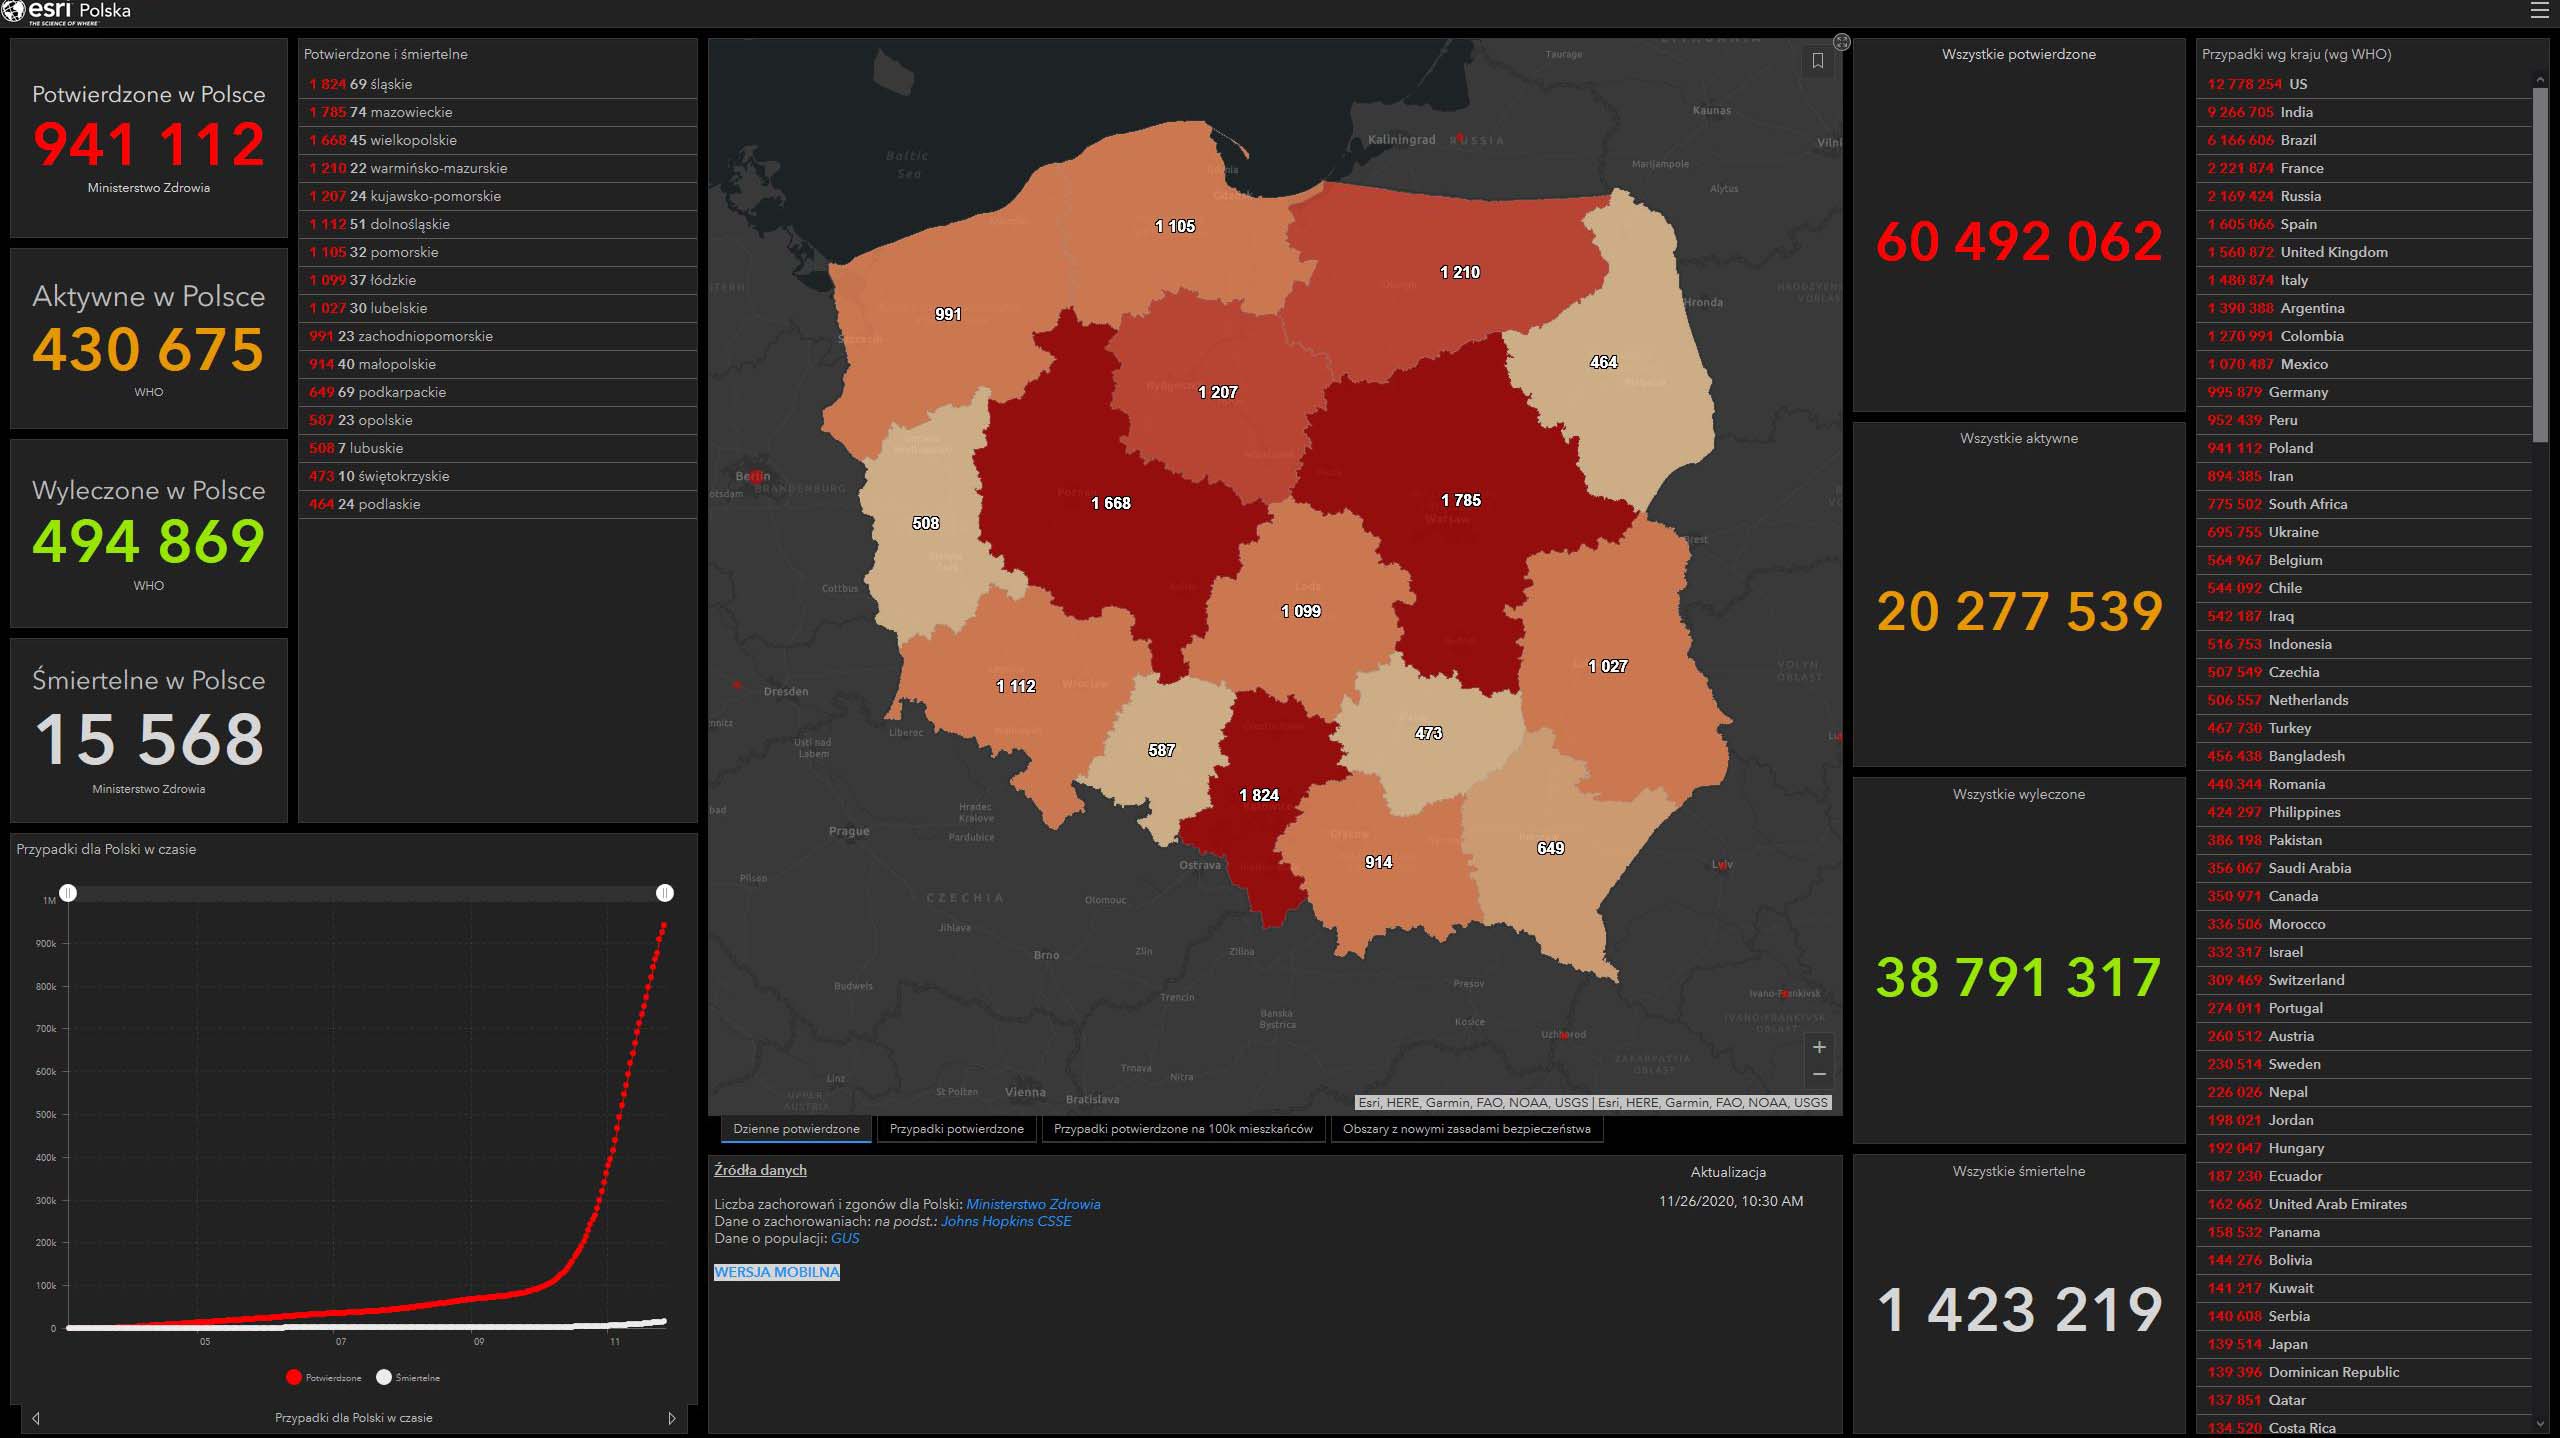
Task: Select Obszary z nowymi zasadami bezpieczeństwa tab
Action: pos(1466,1129)
